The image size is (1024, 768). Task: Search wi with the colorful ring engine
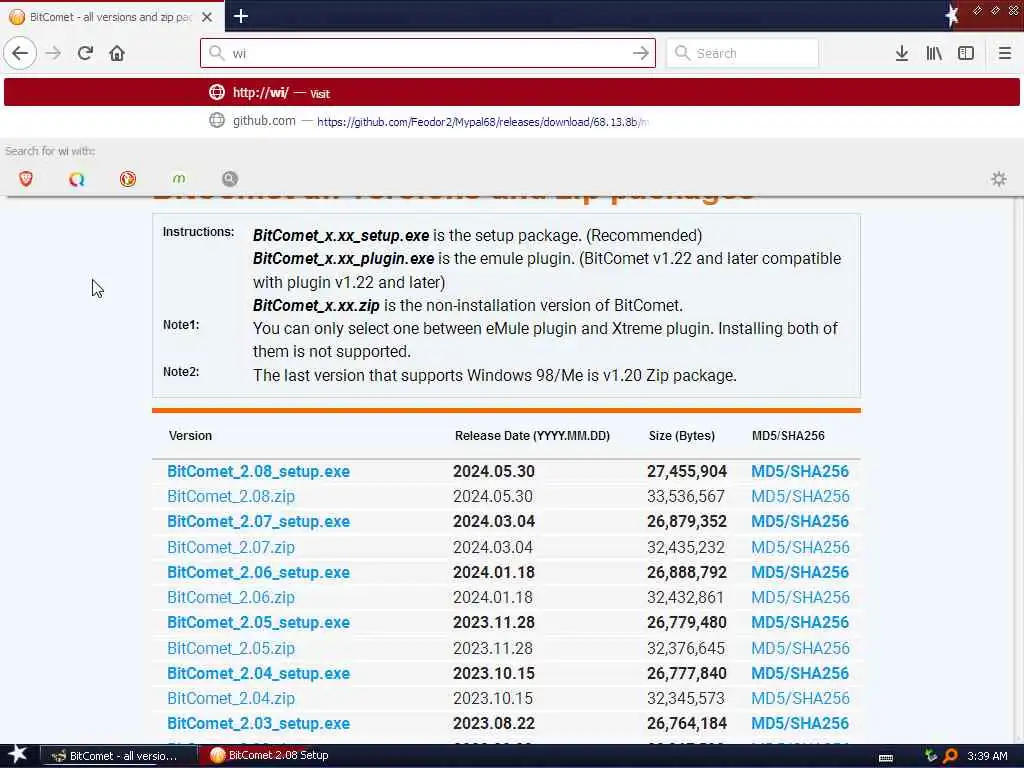(x=76, y=178)
